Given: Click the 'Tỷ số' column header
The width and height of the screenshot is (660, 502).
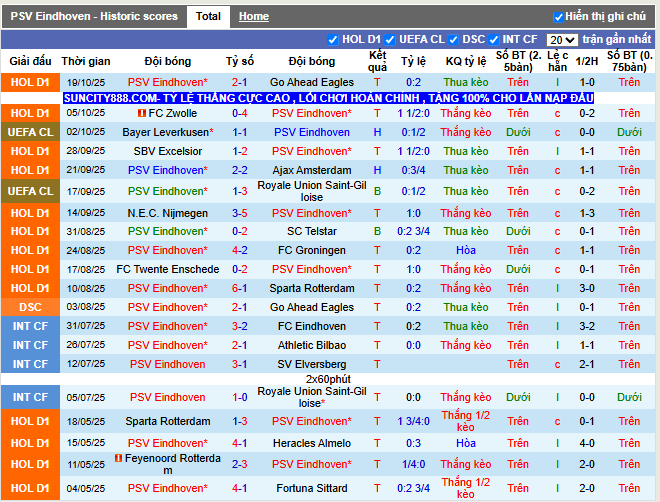Looking at the screenshot, I should 240,61.
